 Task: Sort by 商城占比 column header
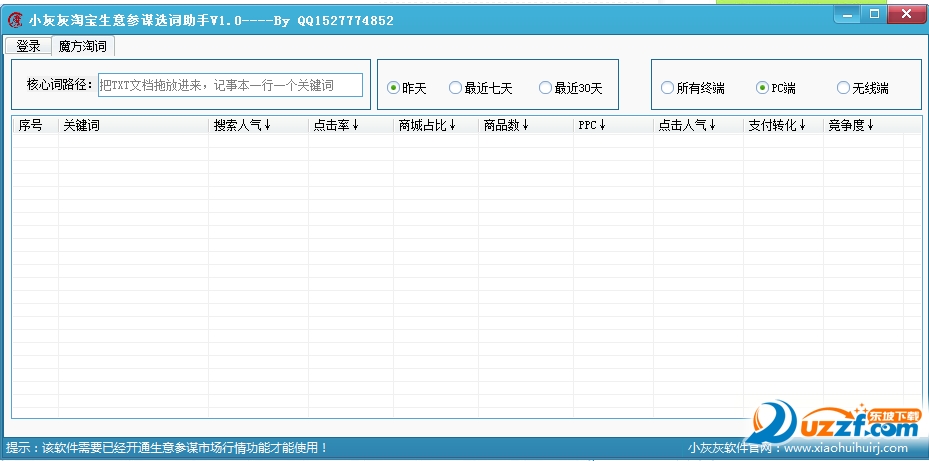tap(436, 125)
